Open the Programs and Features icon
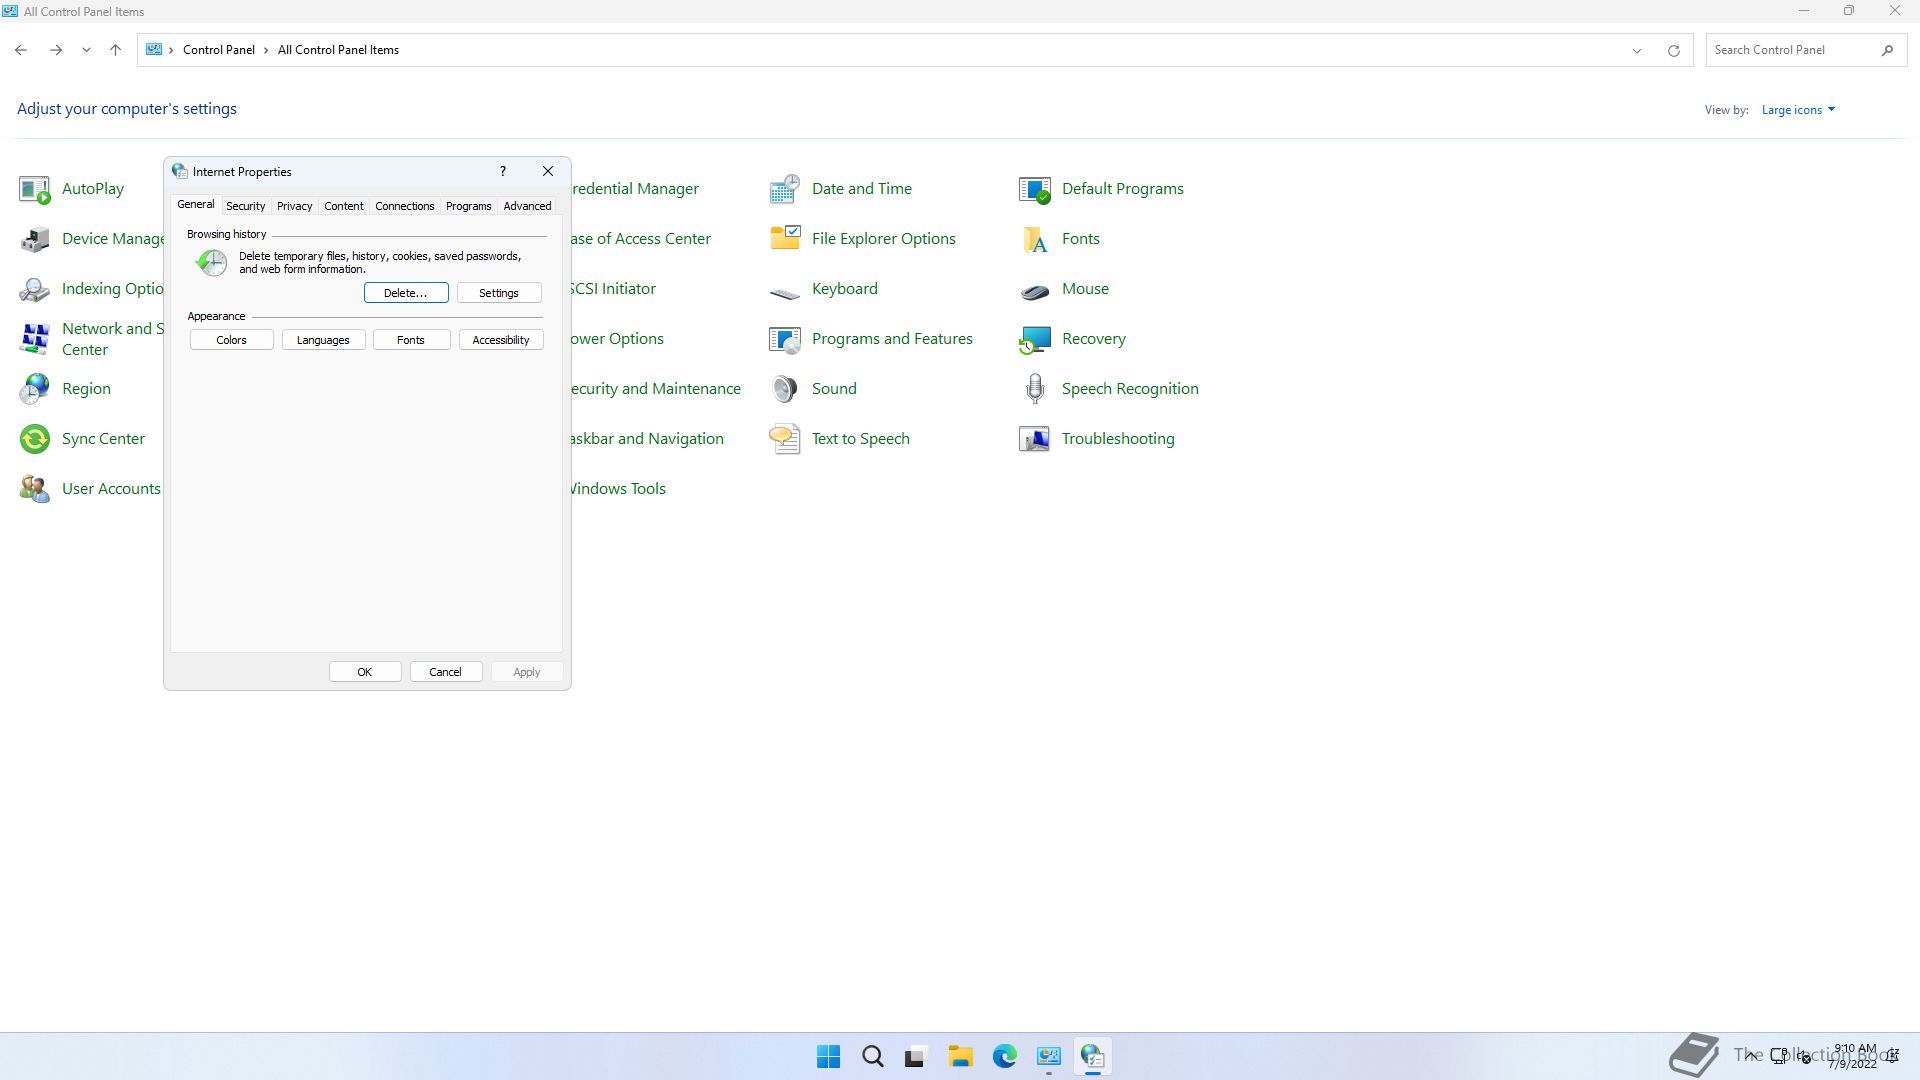This screenshot has height=1080, width=1920. [785, 339]
